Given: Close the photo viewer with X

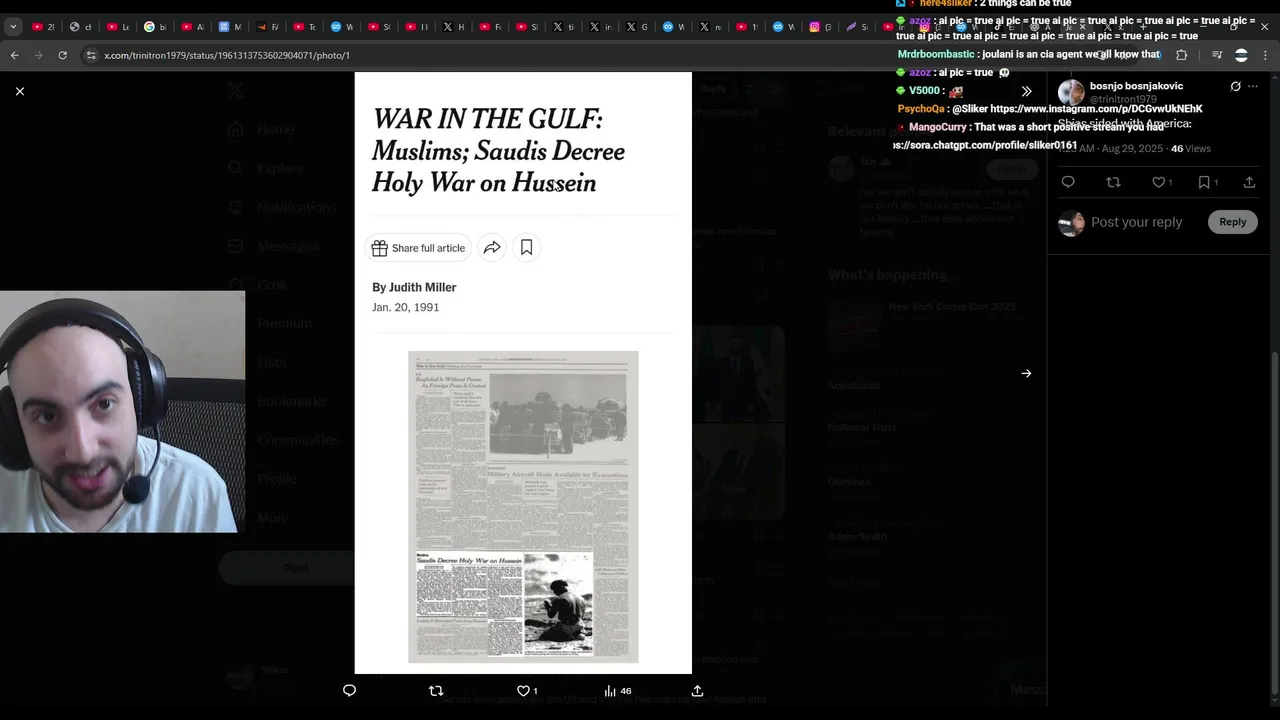Looking at the screenshot, I should coord(19,91).
